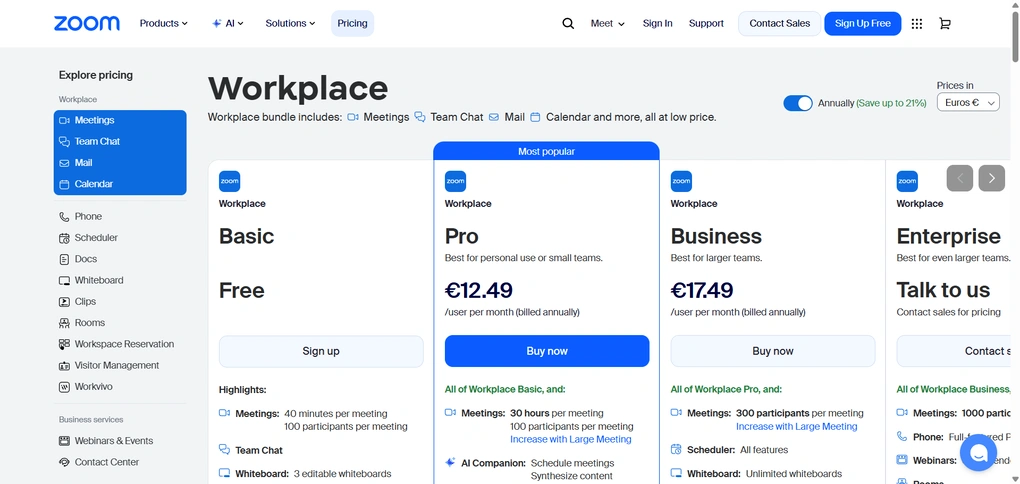
Task: Click the previous plans arrow button
Action: (960, 178)
